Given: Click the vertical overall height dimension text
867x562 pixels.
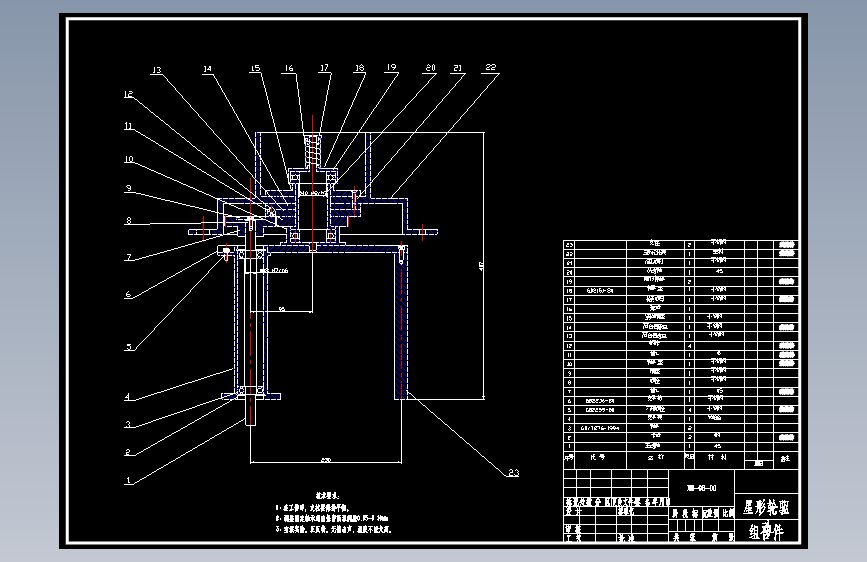Looking at the screenshot, I should coord(480,266).
